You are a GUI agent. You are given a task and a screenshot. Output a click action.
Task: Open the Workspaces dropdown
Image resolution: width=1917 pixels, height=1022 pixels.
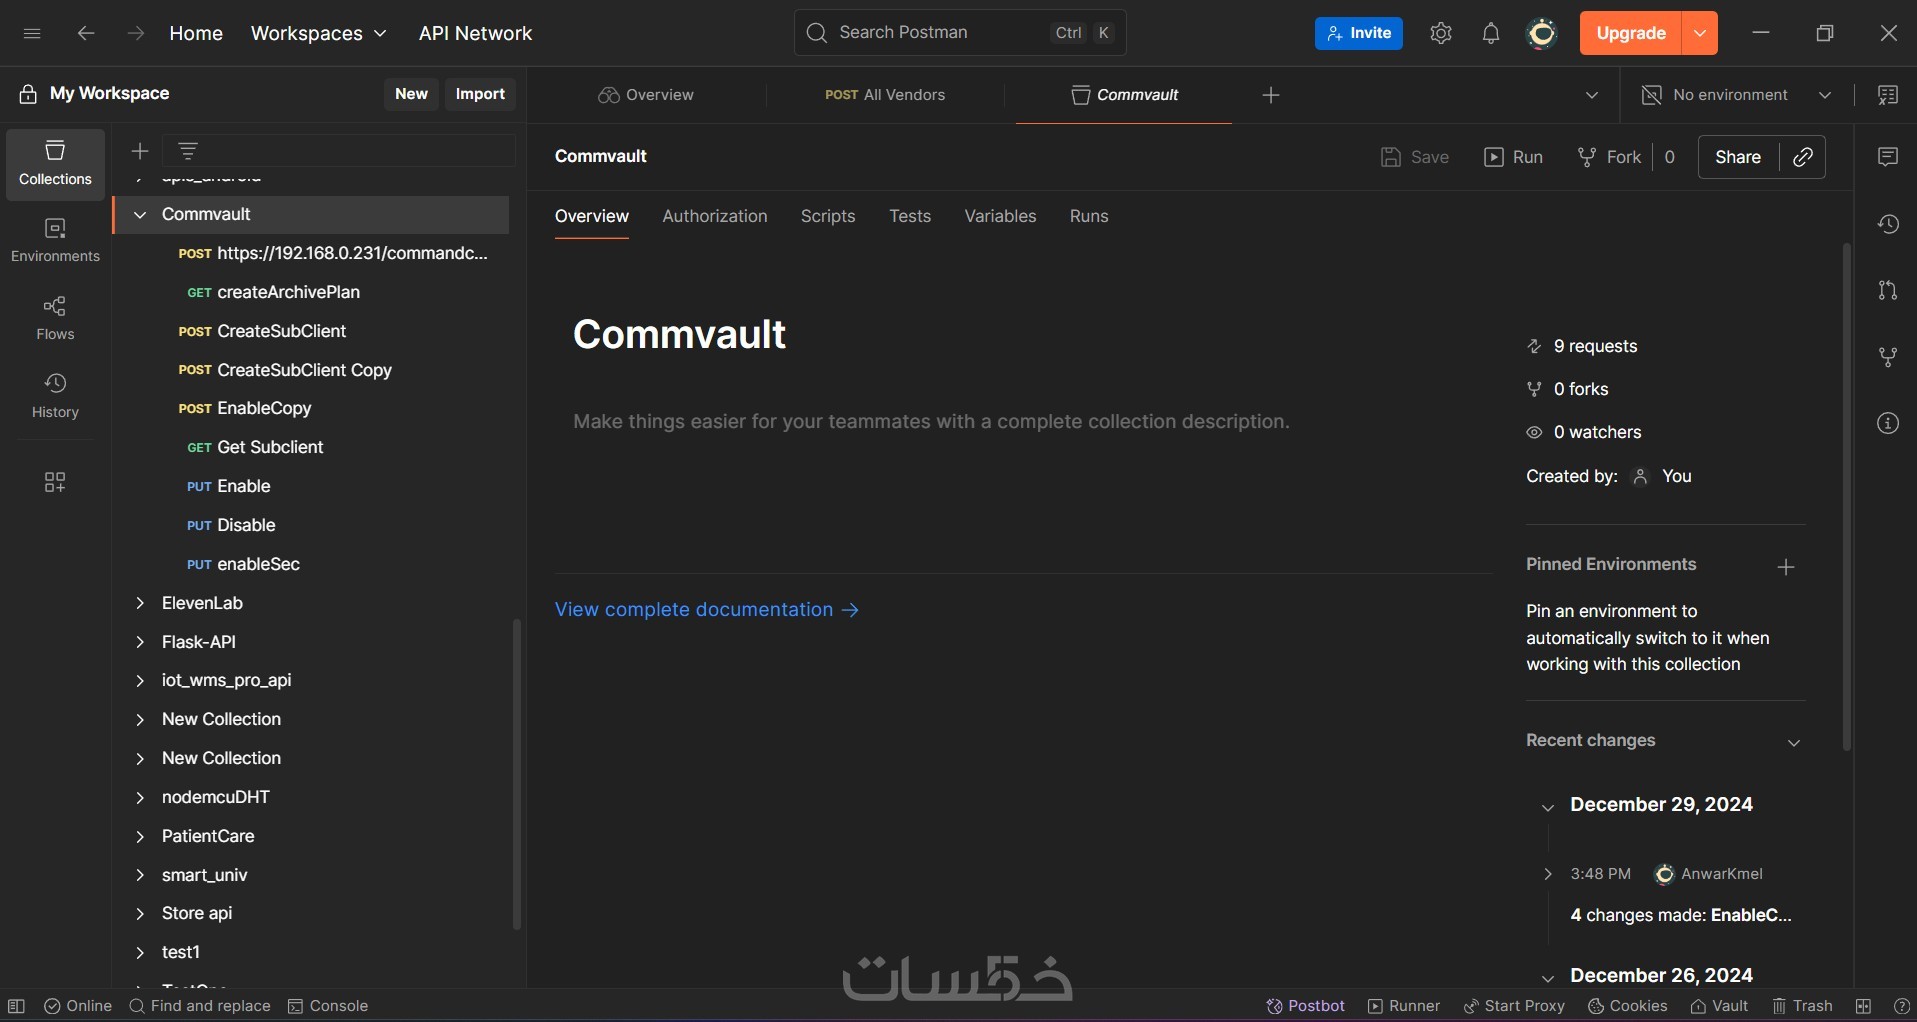[x=319, y=33]
